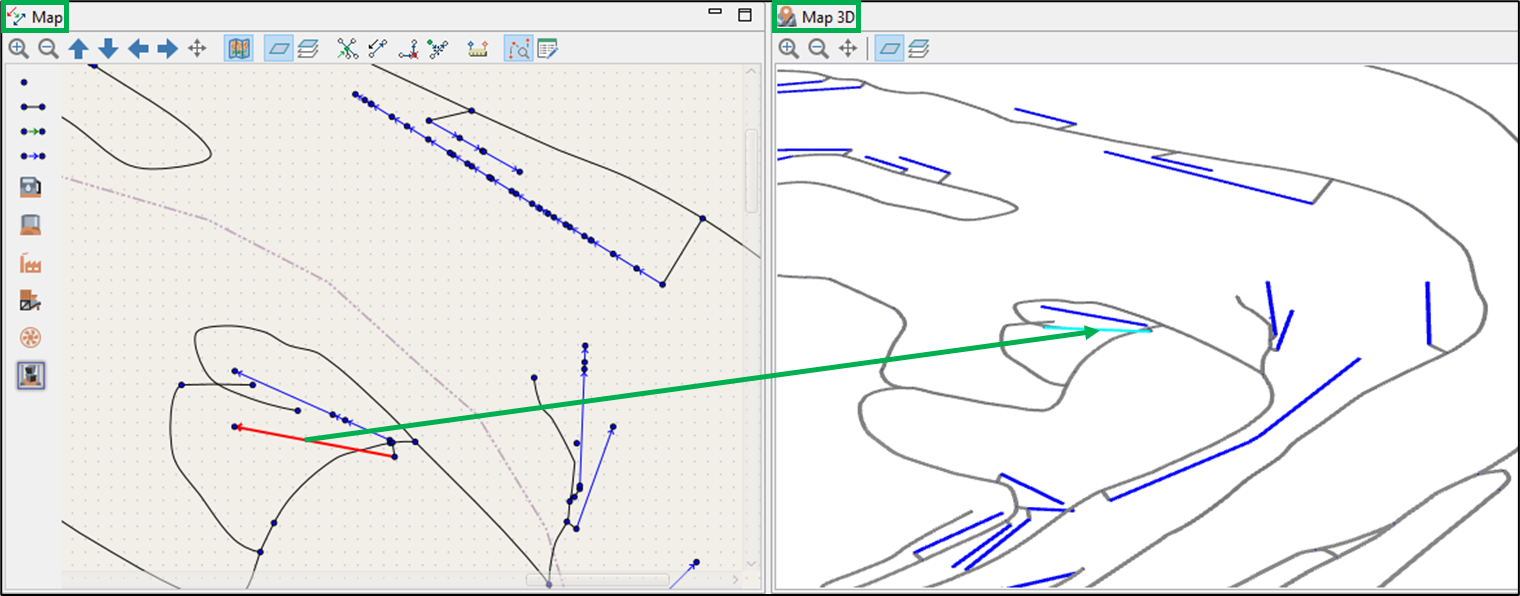
Task: Toggle single layer view in Map 3D
Action: (889, 48)
